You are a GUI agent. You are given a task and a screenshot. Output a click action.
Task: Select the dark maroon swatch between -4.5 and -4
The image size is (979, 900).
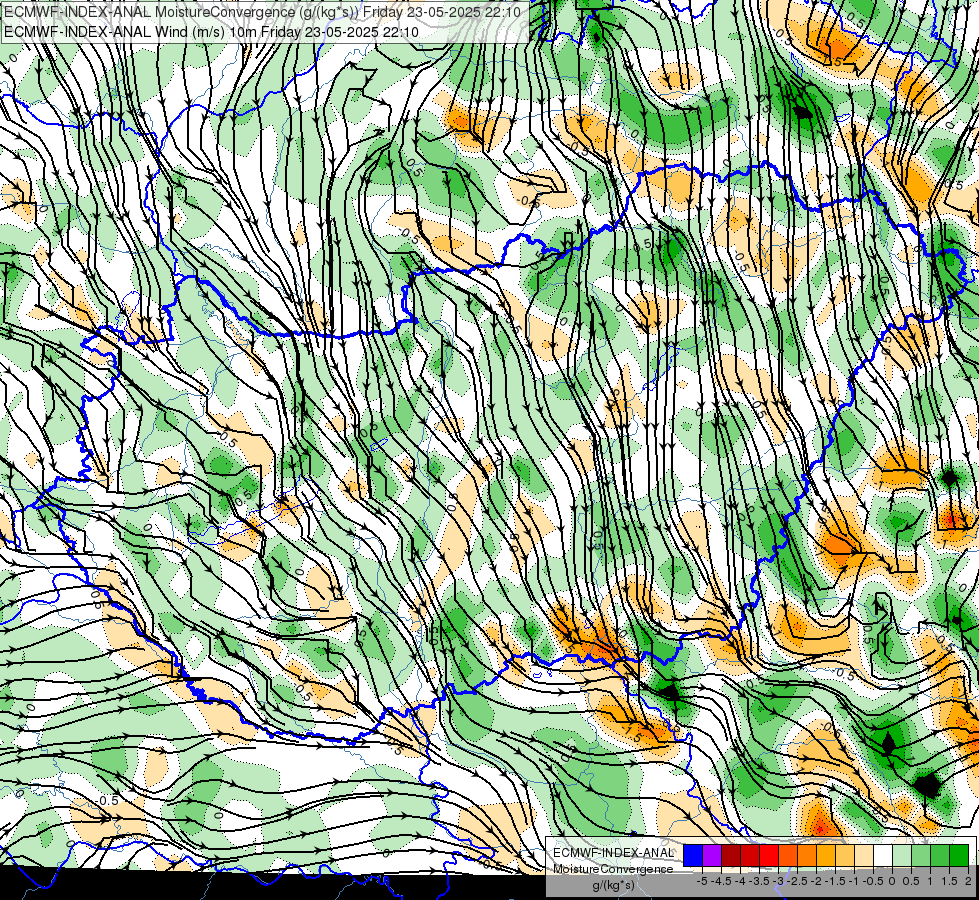731,856
